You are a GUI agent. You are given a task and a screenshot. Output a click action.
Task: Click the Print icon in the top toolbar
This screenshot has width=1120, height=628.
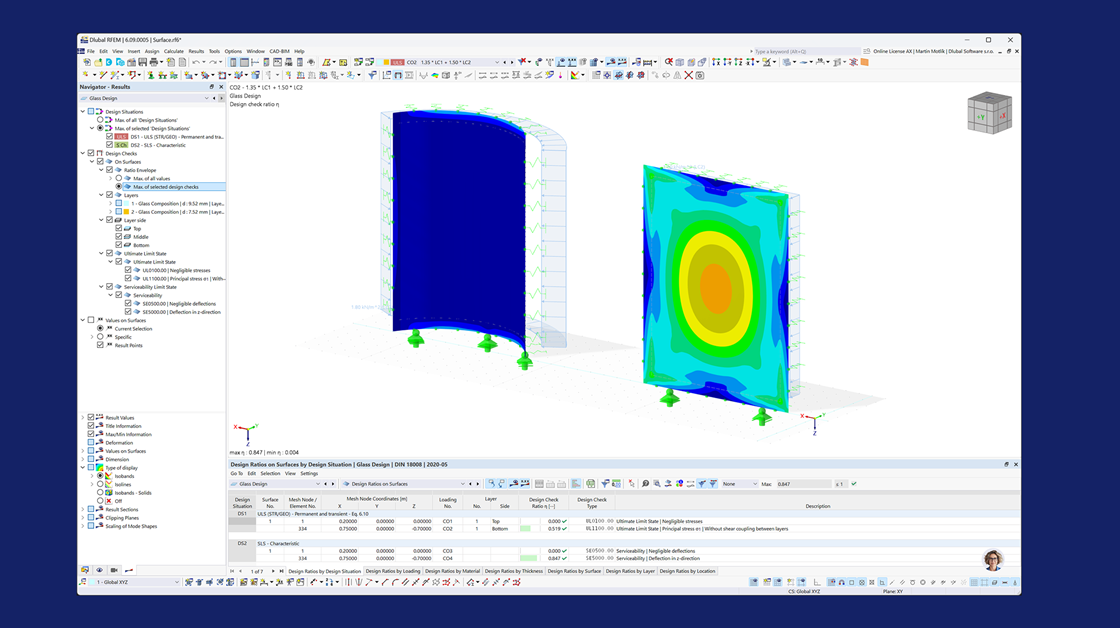tap(154, 61)
